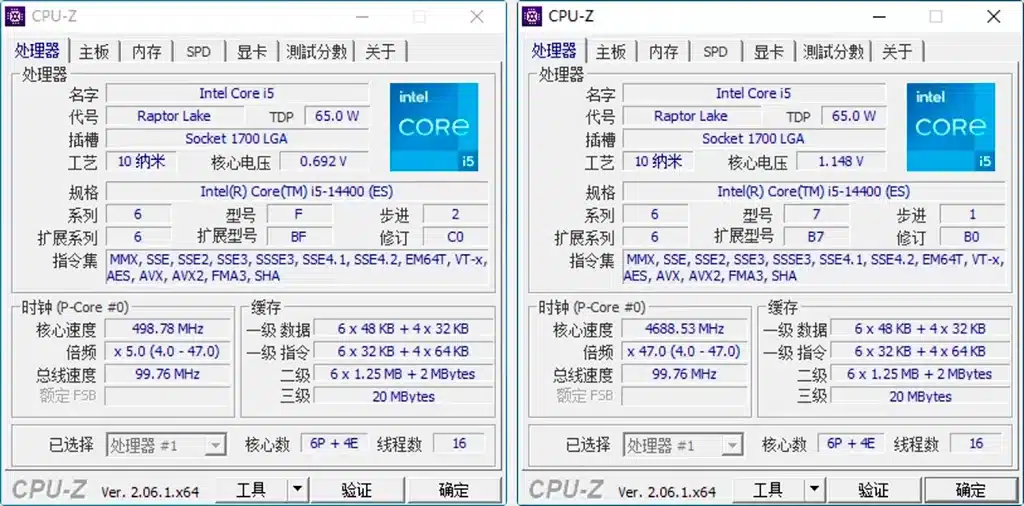
Task: Click i5-14400 (ES) specification in right window
Action: (813, 191)
